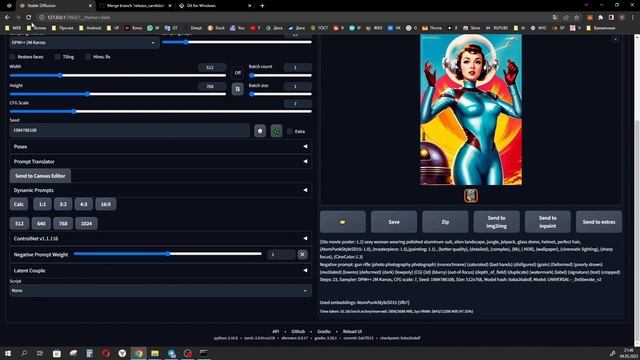This screenshot has height=360, width=640.
Task: Open Store bookmark in bookmarks bar
Action: tap(471, 28)
